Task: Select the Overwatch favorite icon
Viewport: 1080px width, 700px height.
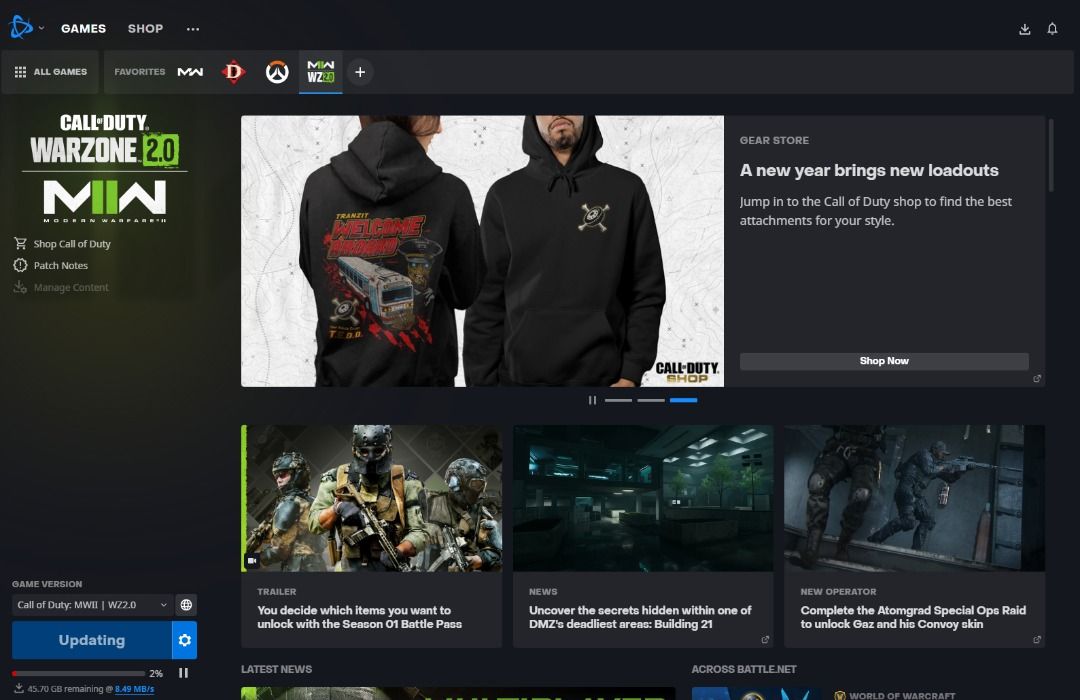Action: (x=277, y=72)
